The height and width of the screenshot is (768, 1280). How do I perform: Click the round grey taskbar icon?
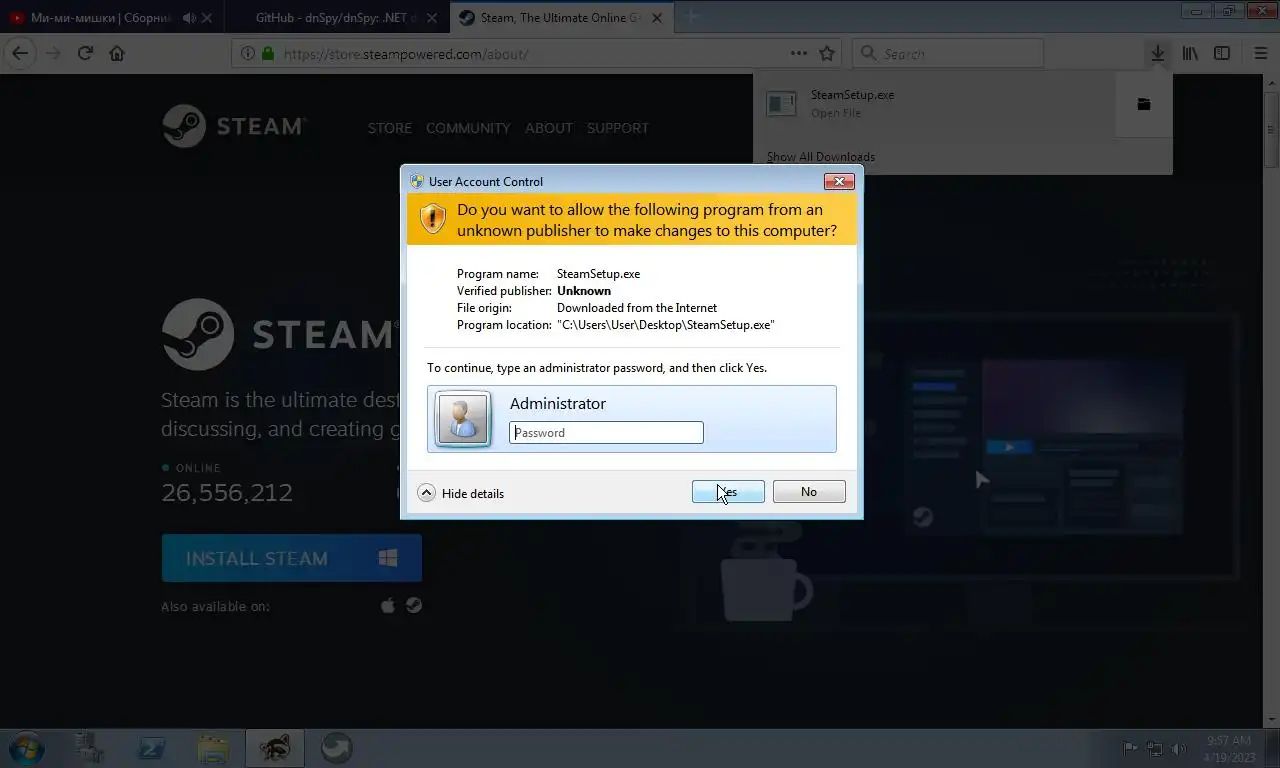(x=337, y=748)
